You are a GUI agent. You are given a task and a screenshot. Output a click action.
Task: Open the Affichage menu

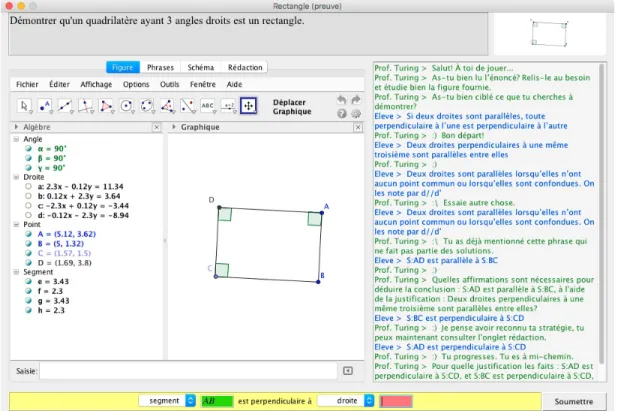coord(96,84)
